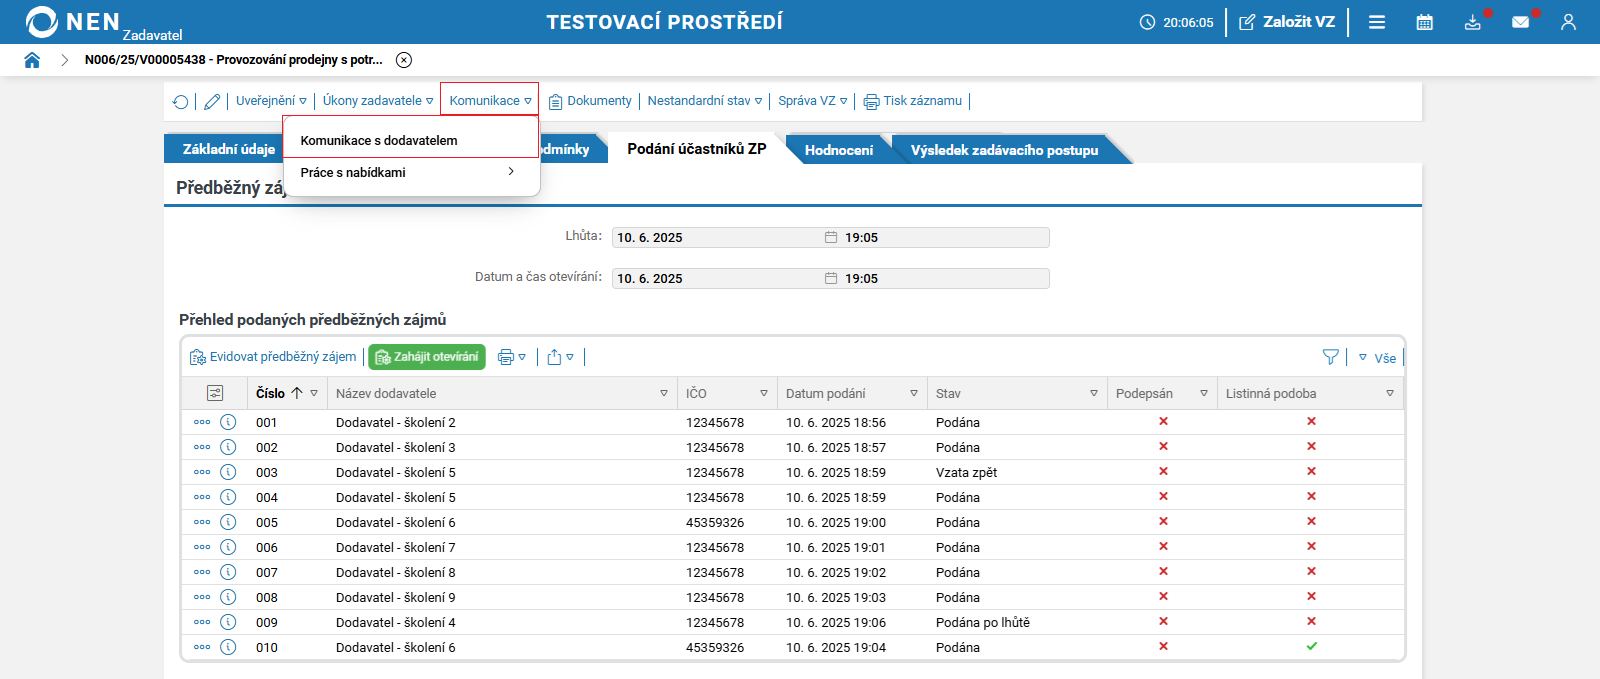The image size is (1600, 679).
Task: Select Komunikace s dodavatelem menu item
Action: pyautogui.click(x=379, y=141)
